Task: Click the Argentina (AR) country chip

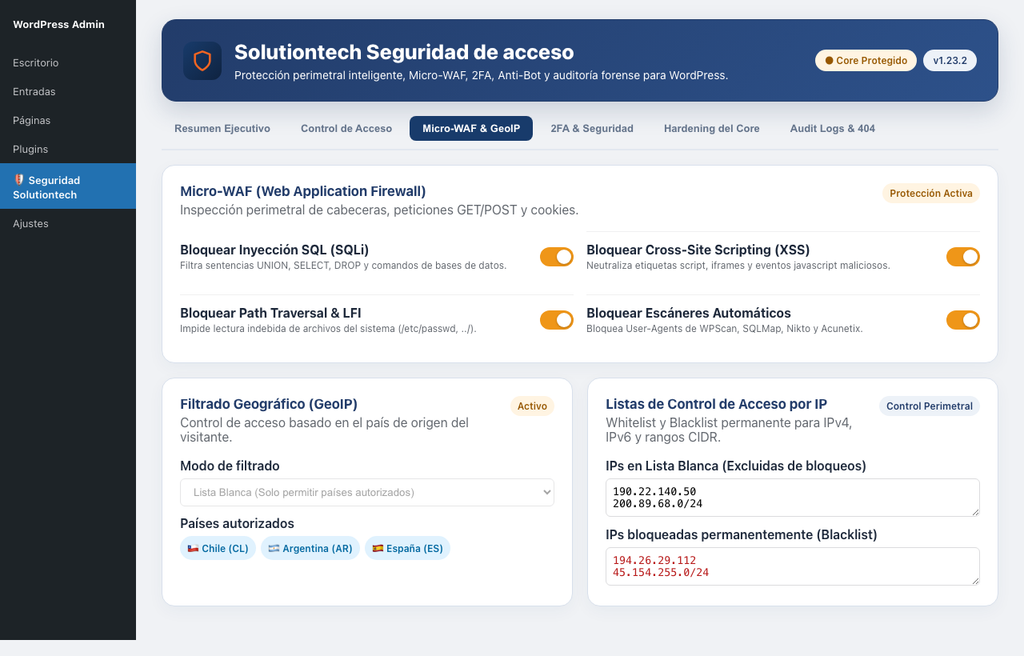Action: [x=310, y=548]
